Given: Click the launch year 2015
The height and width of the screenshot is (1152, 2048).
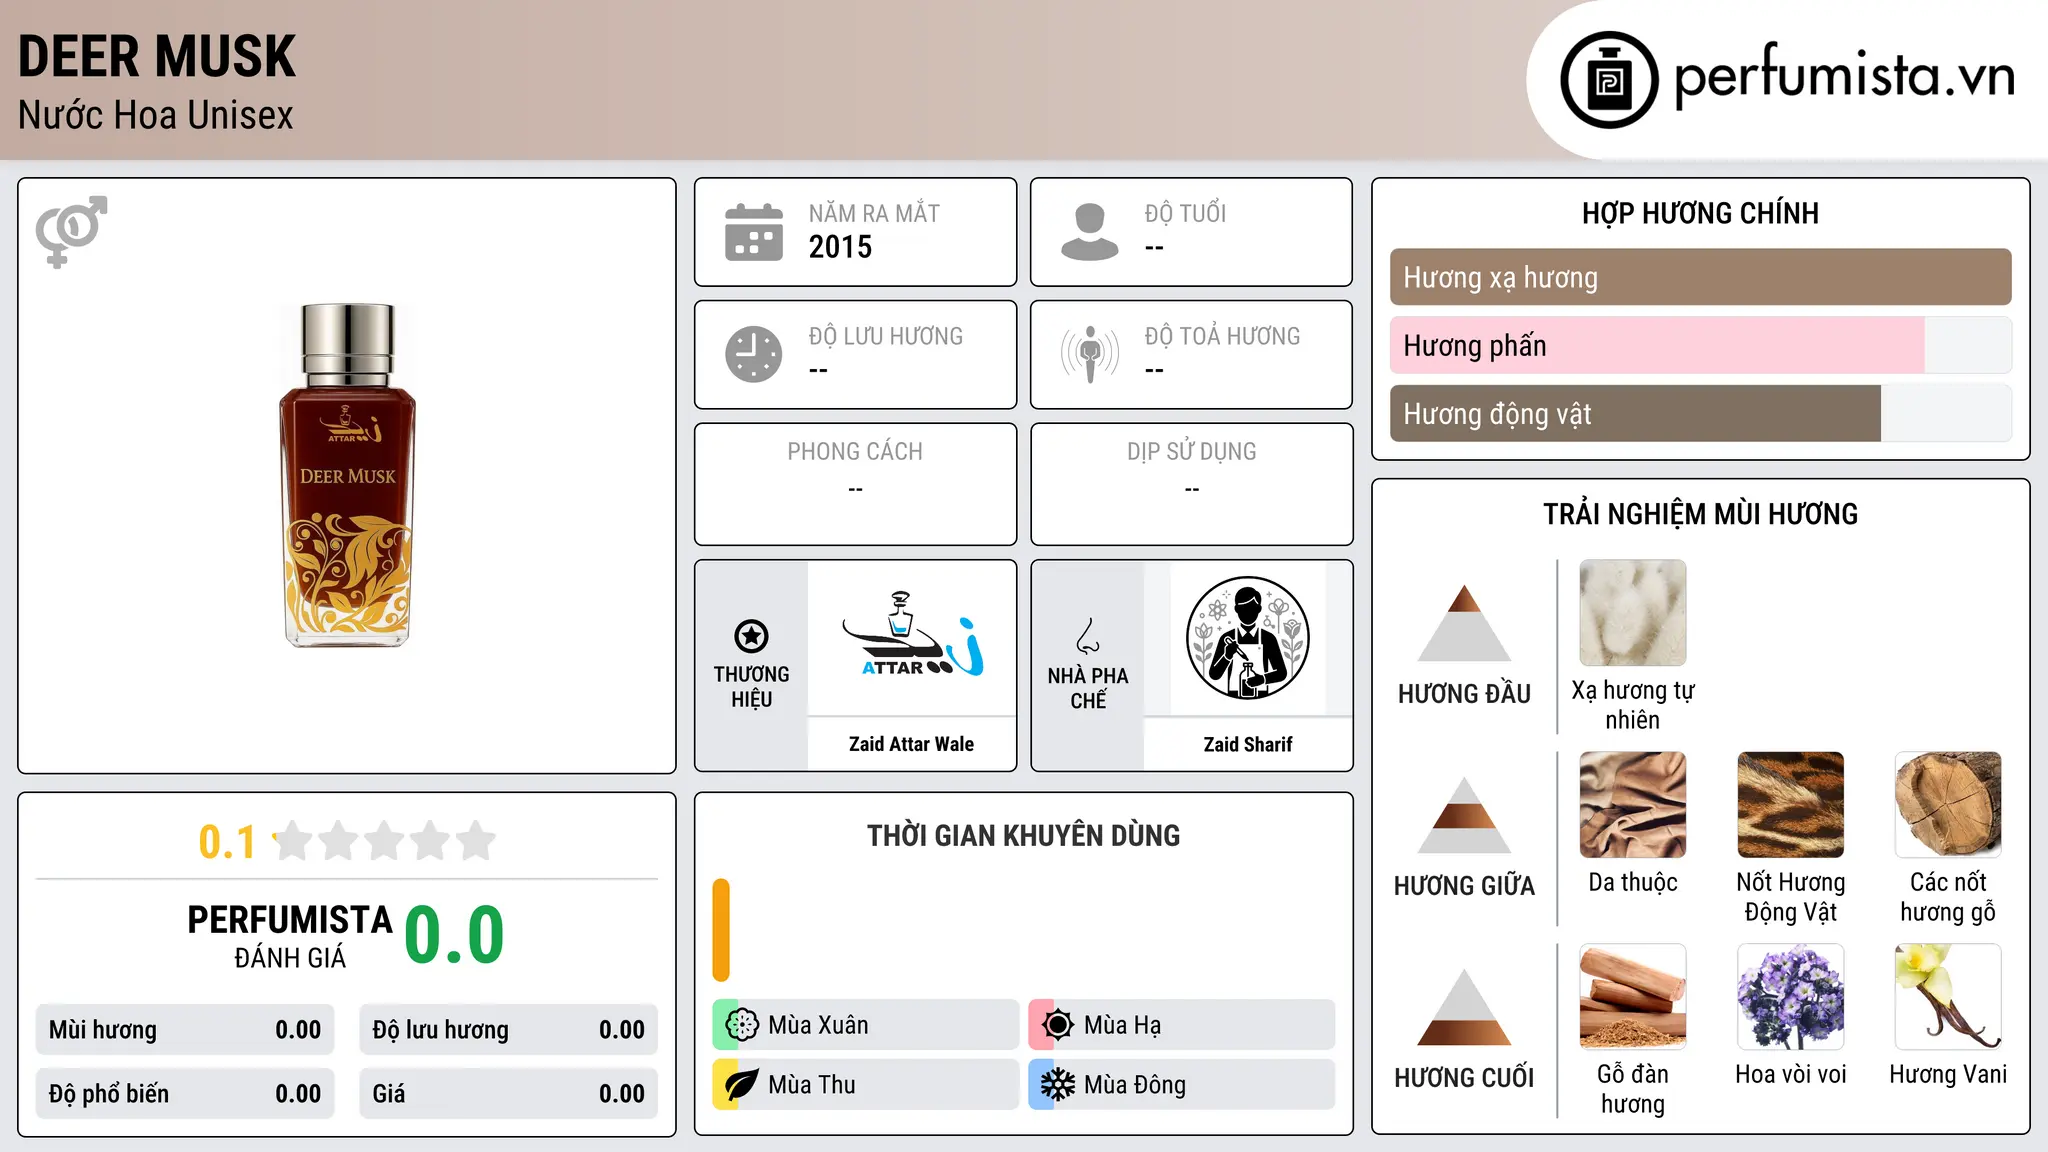Looking at the screenshot, I should pos(840,247).
